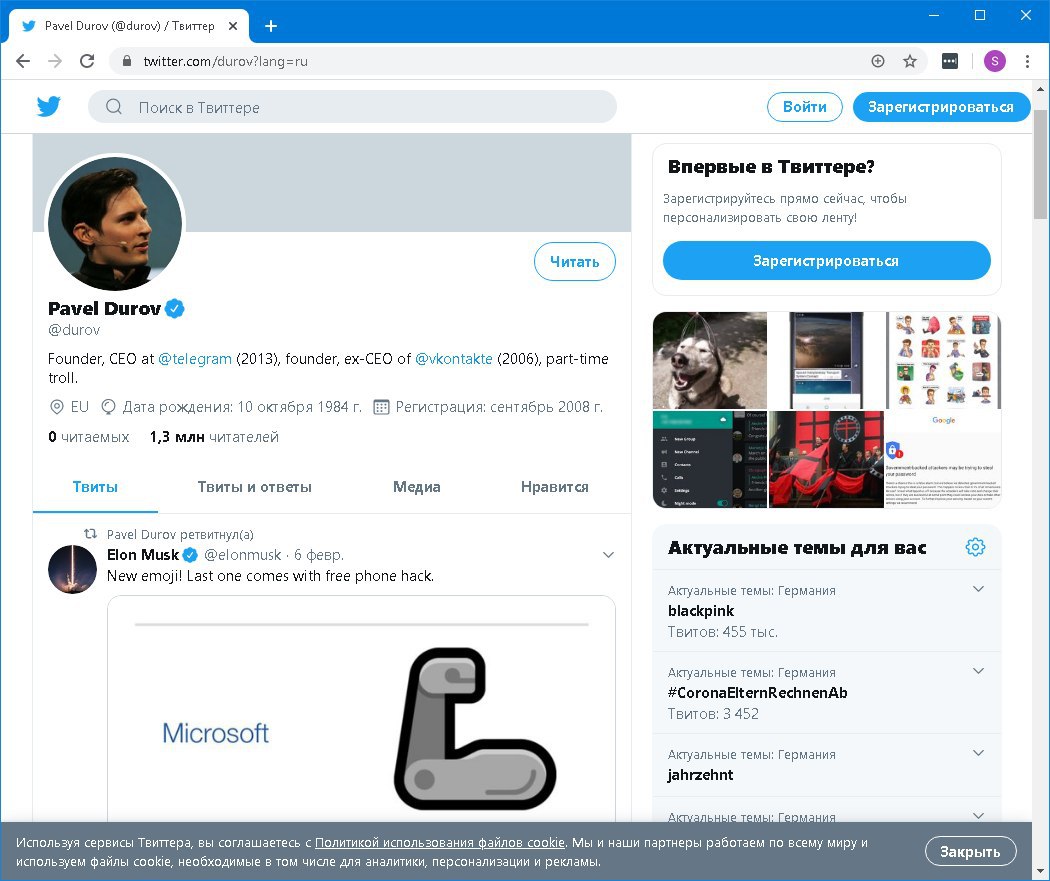1050x881 pixels.
Task: Open the 0 читаемых following list
Action: tap(88, 437)
